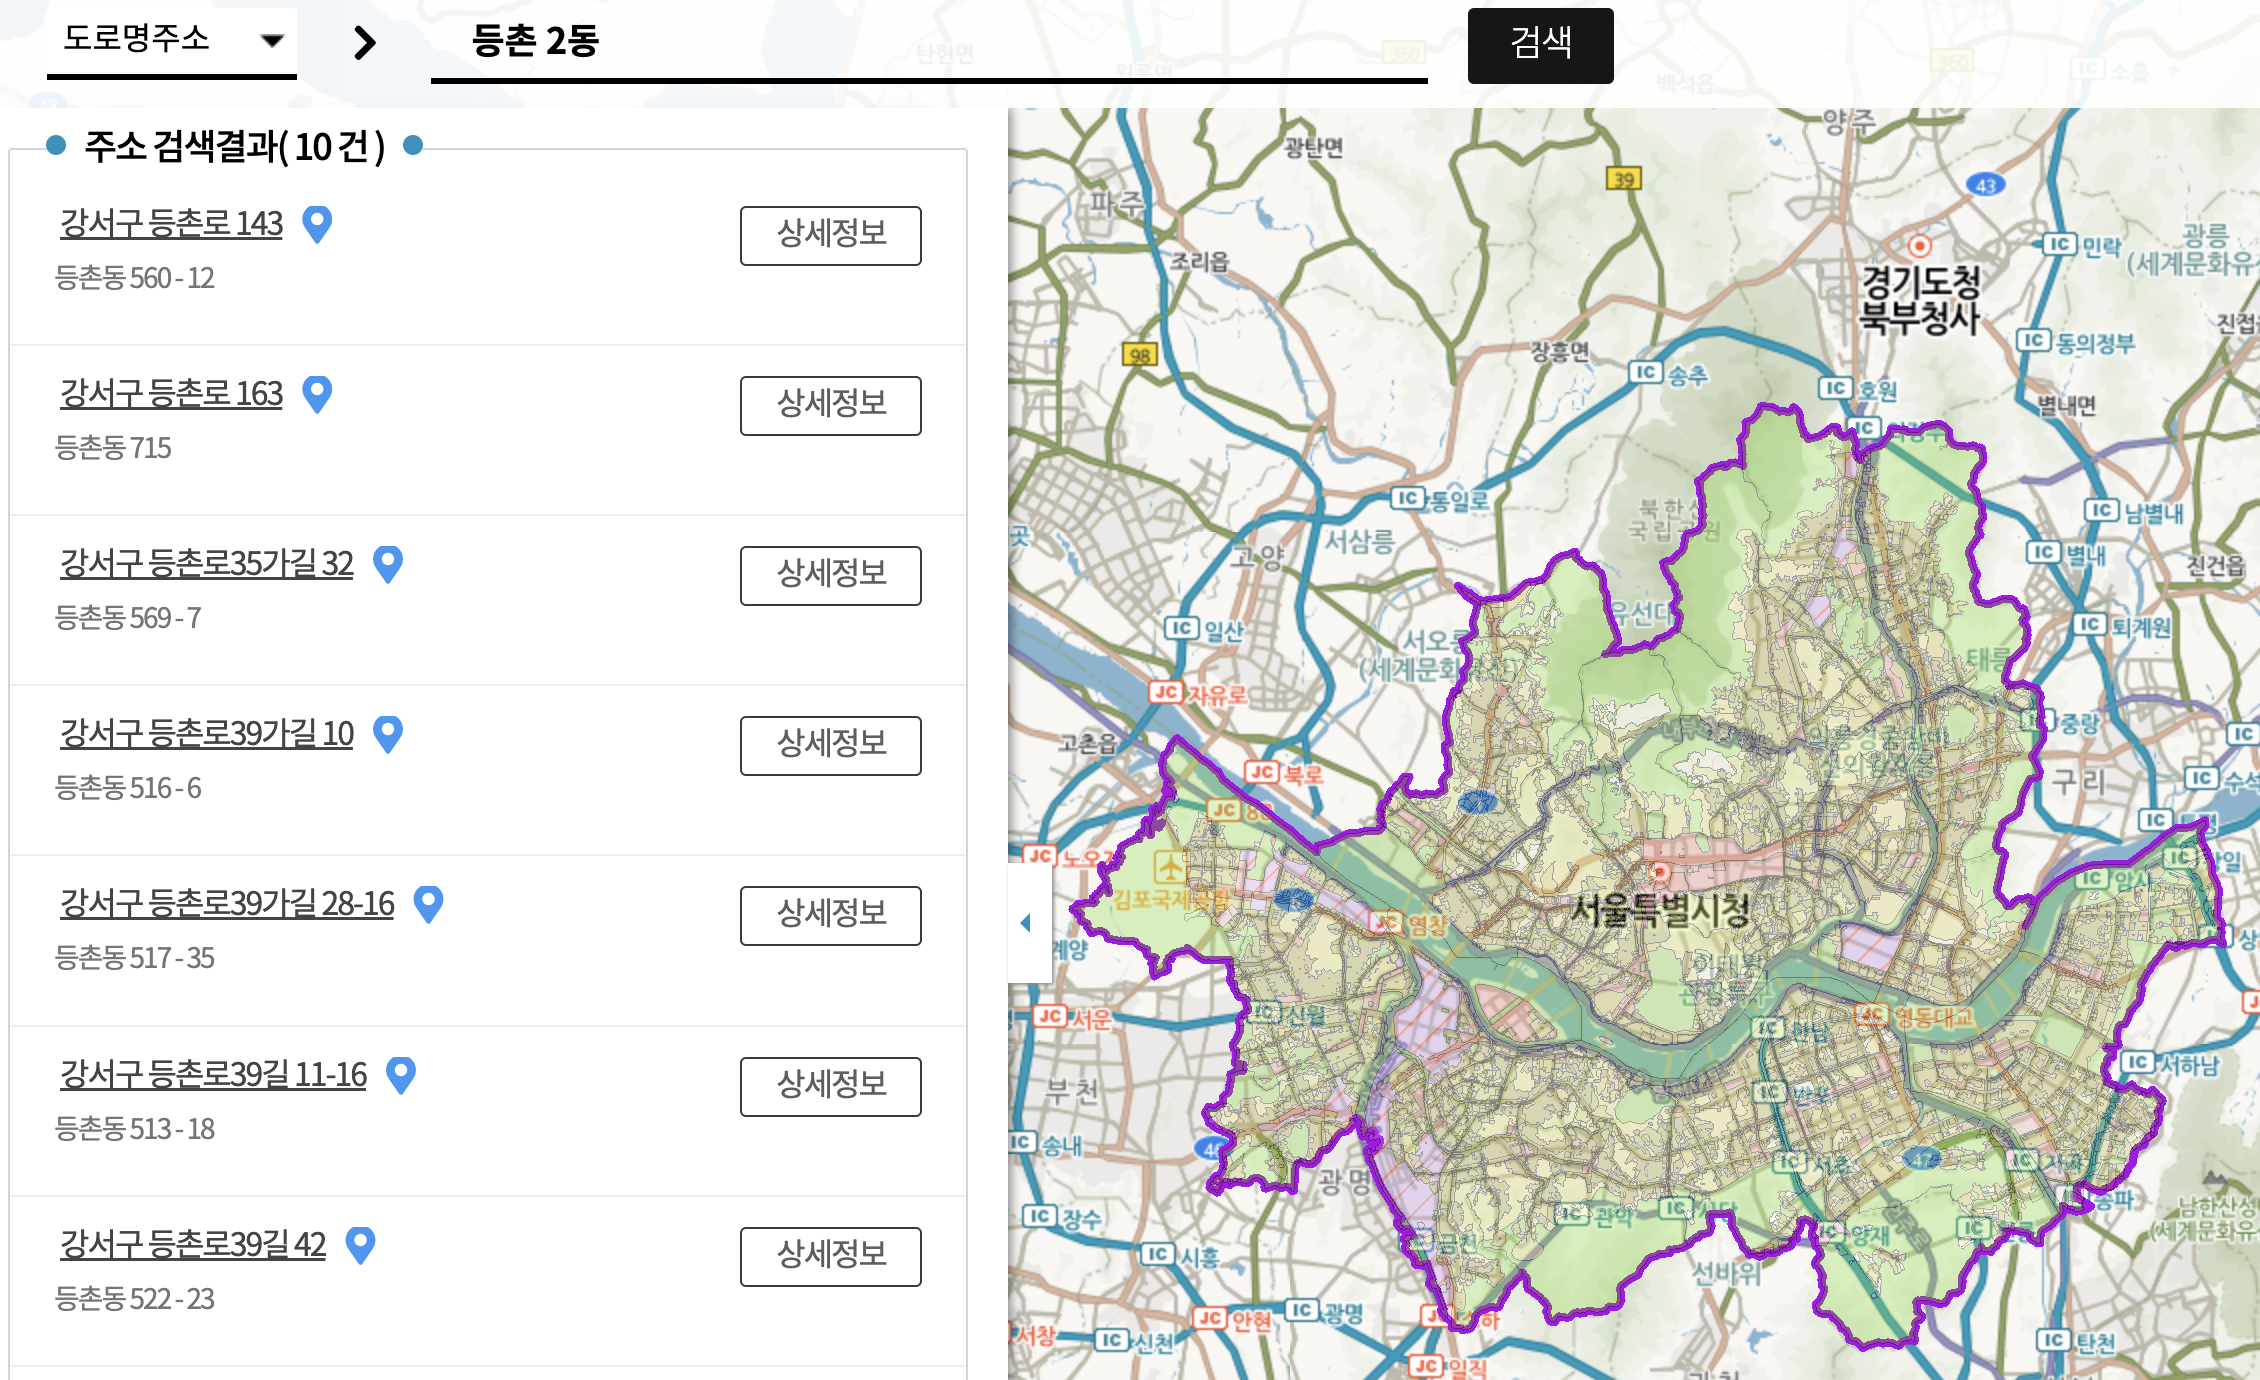
Task: Click map pin beside 등촌로39가길 28-16
Action: (x=429, y=904)
